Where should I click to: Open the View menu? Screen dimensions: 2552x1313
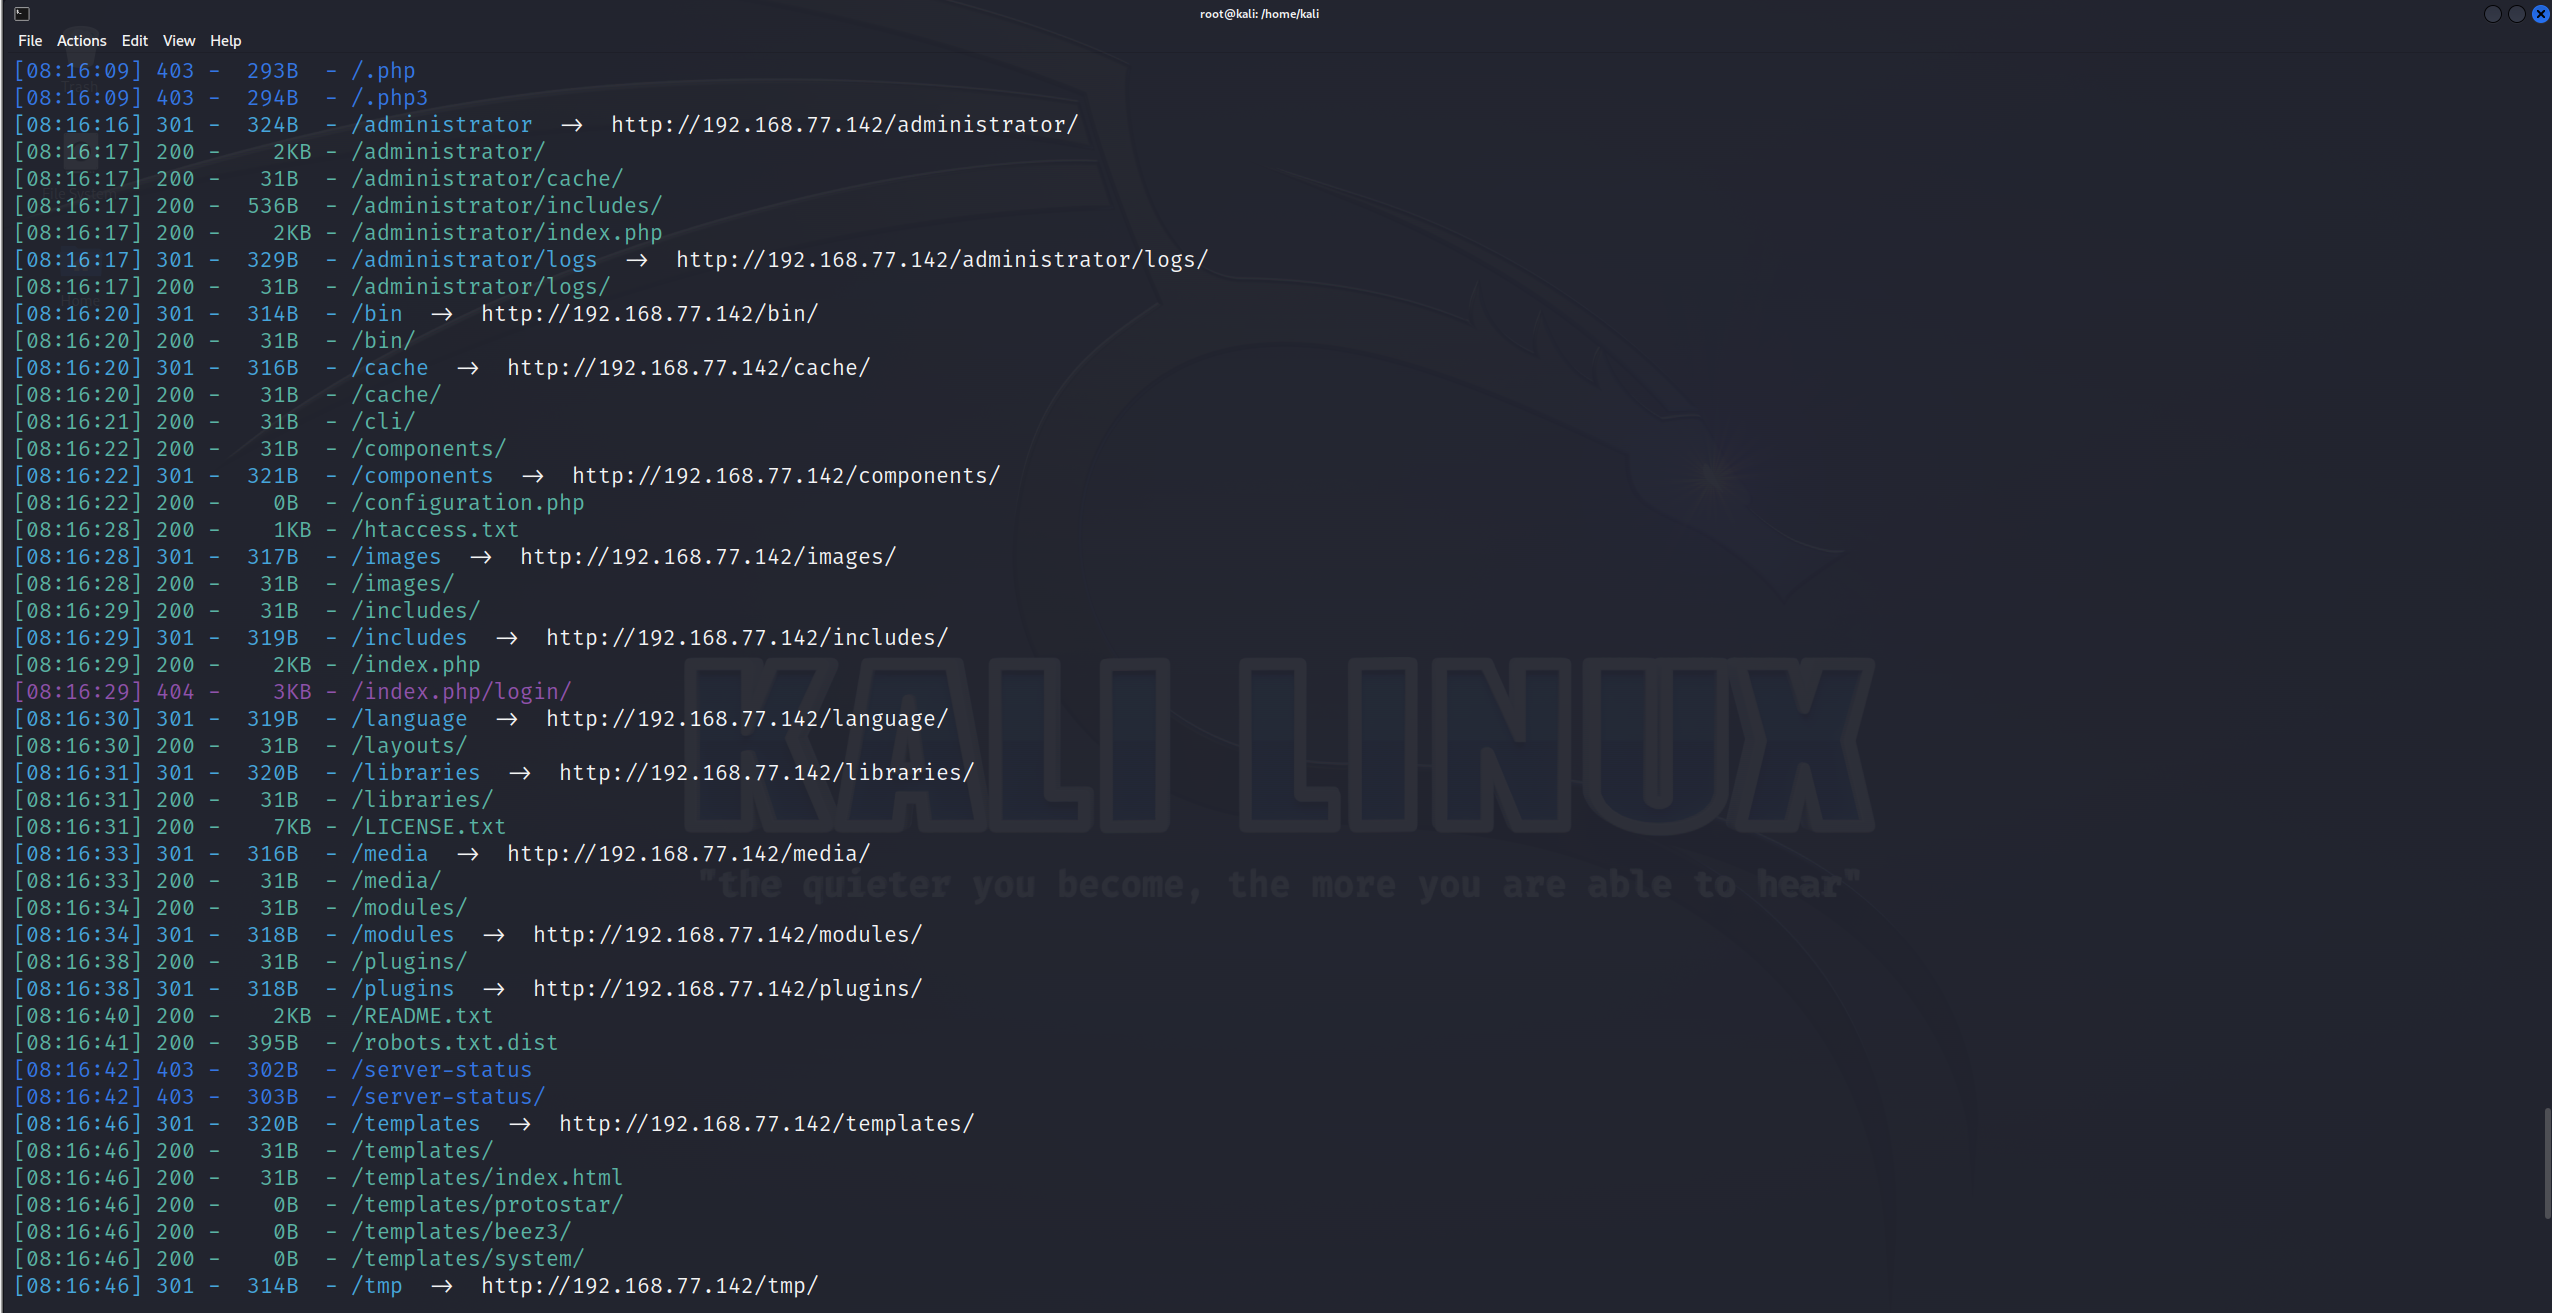179,41
